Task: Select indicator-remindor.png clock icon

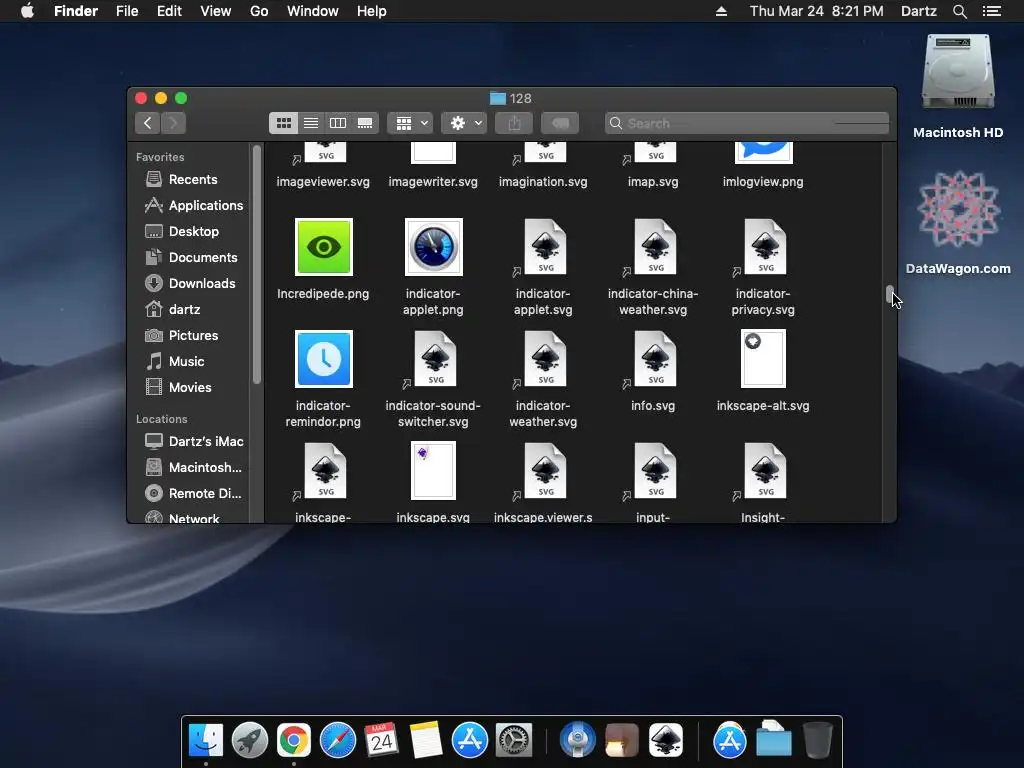Action: click(324, 359)
